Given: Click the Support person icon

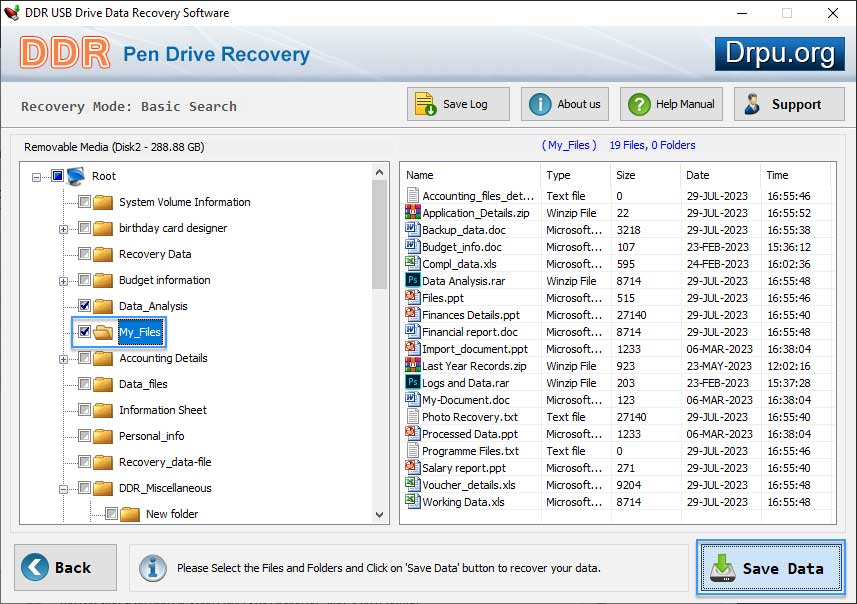Looking at the screenshot, I should pos(752,104).
